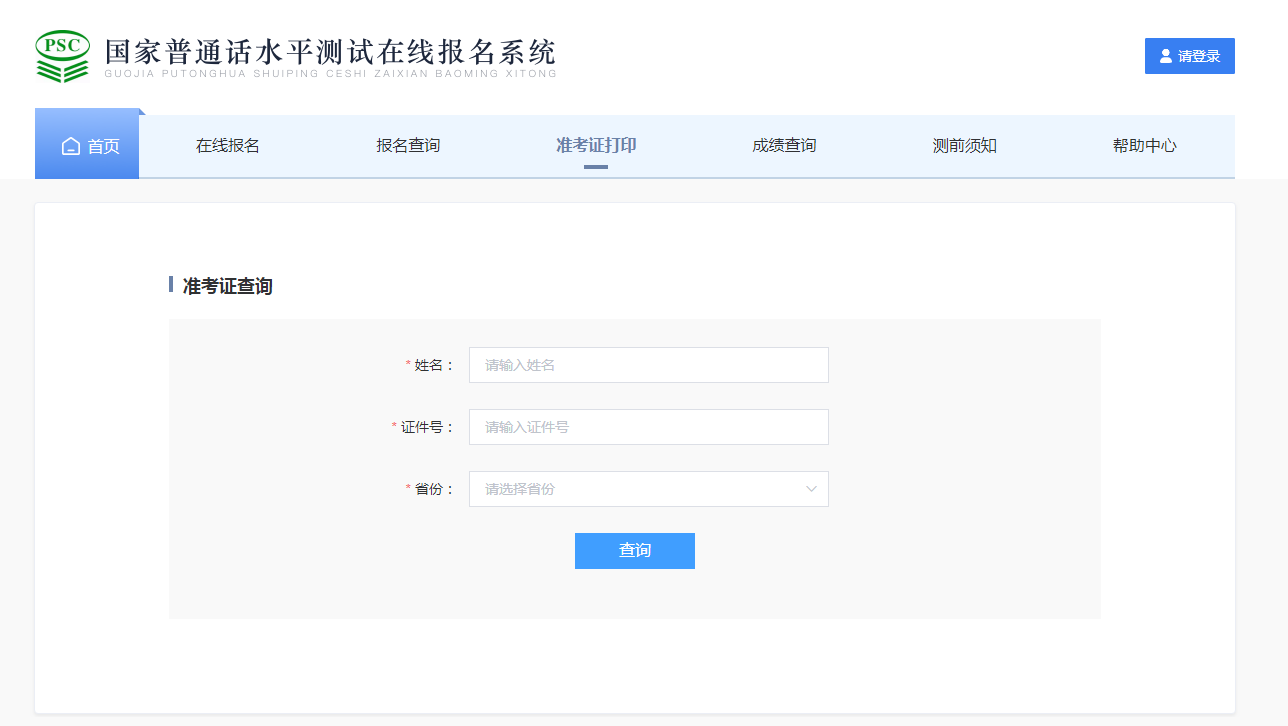
Task: Select the 准考证打印 tab
Action: tap(596, 146)
